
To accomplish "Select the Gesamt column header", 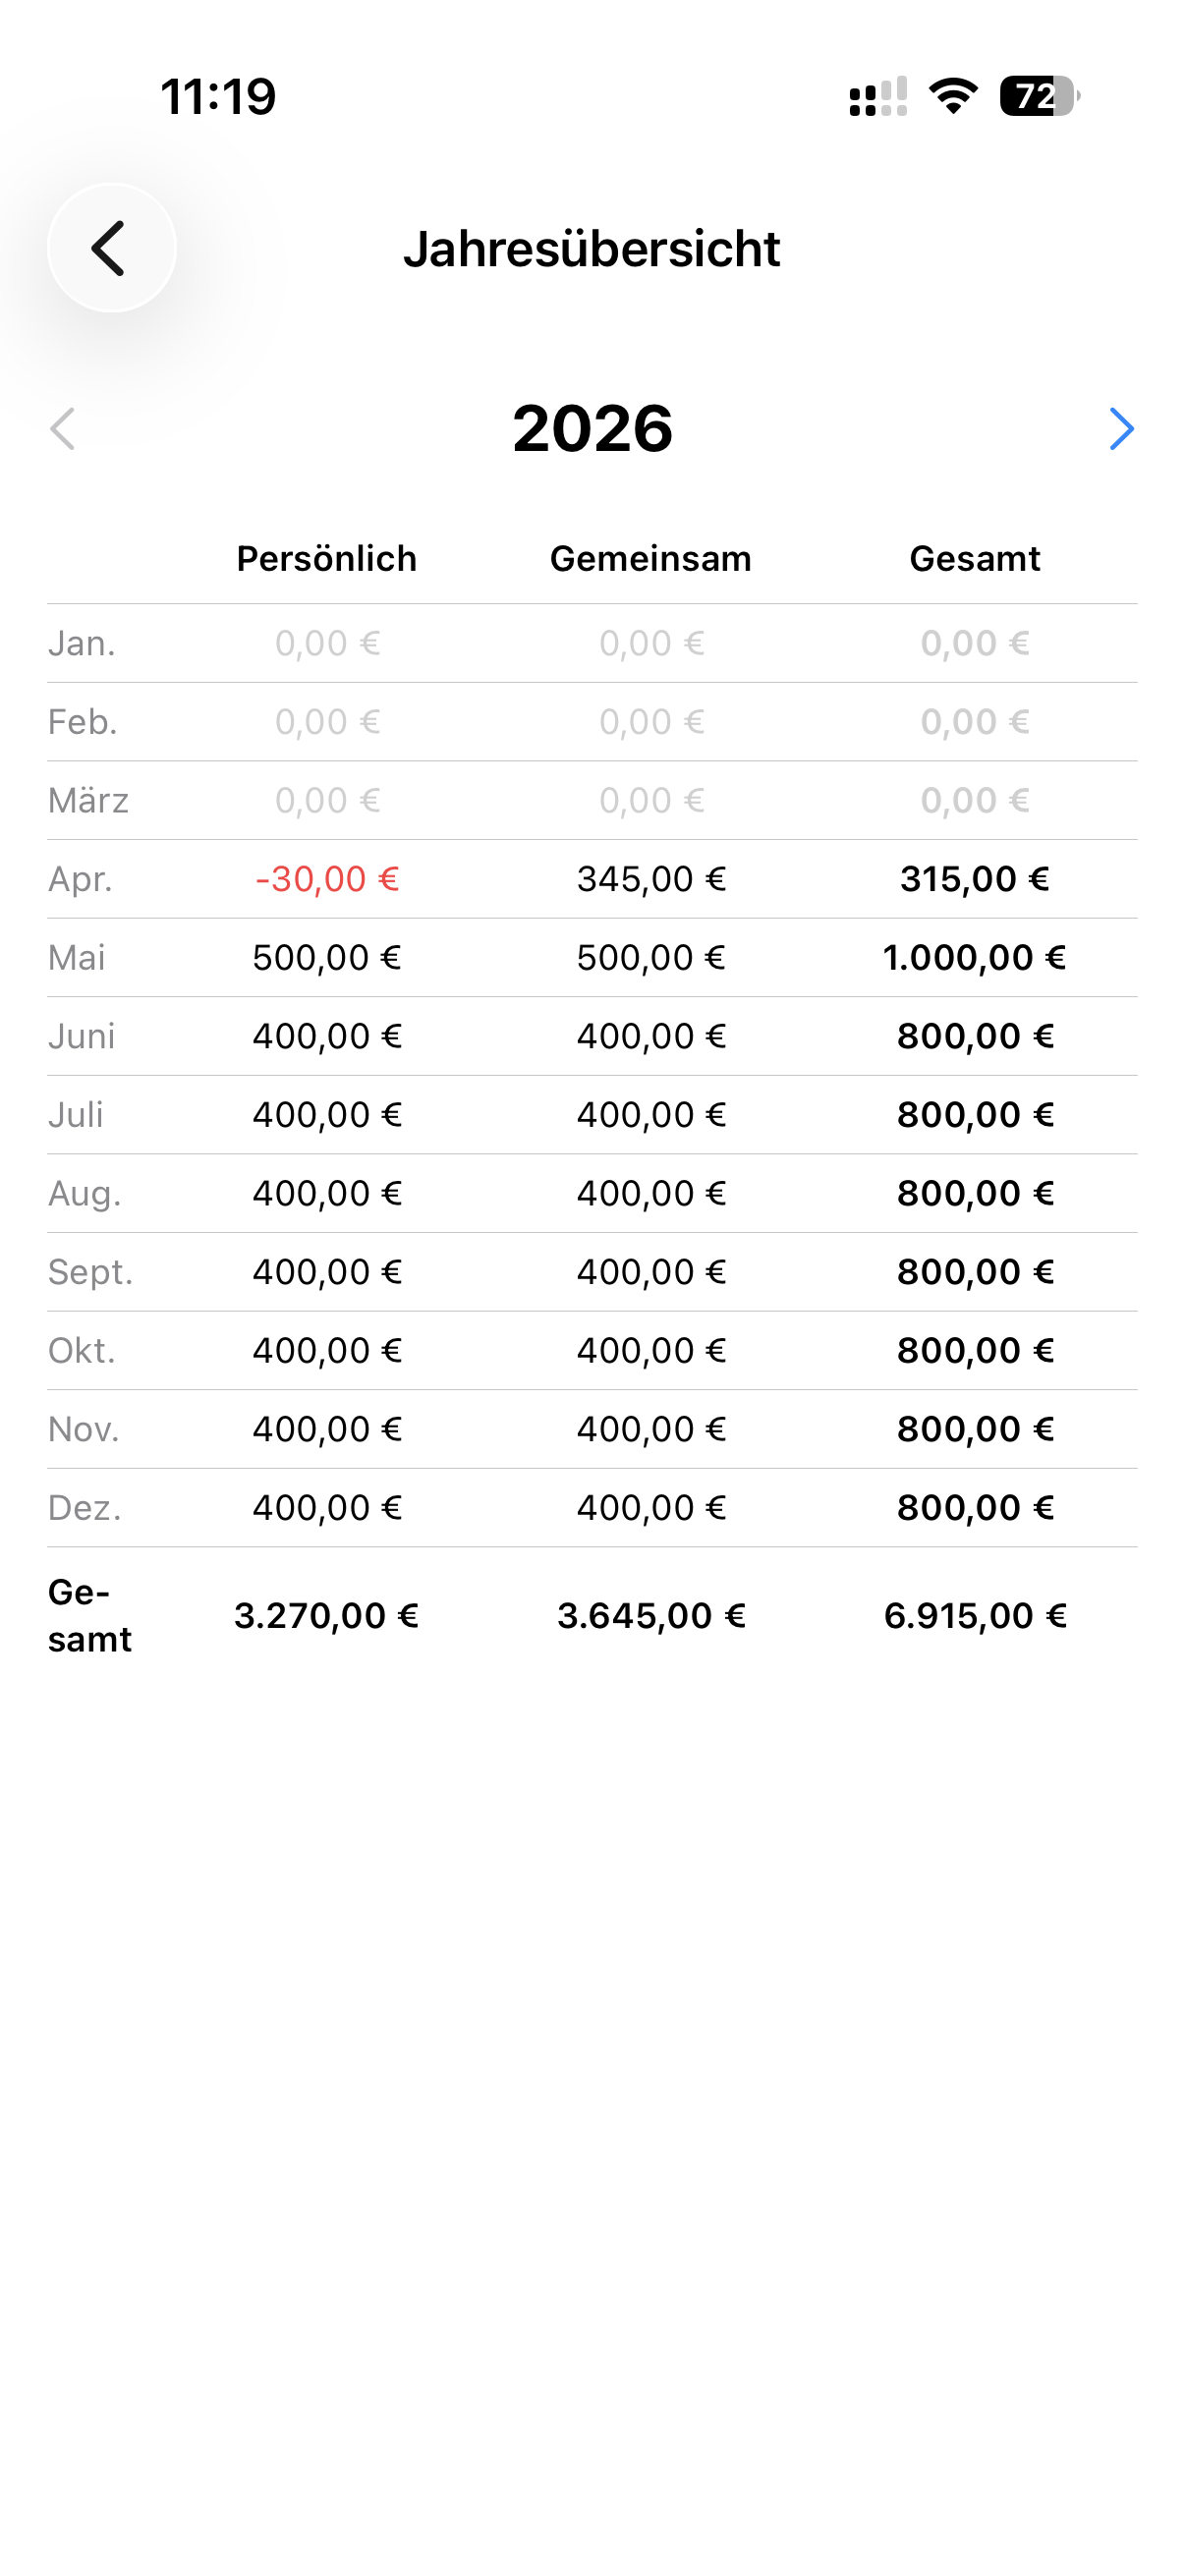I will pyautogui.click(x=974, y=559).
